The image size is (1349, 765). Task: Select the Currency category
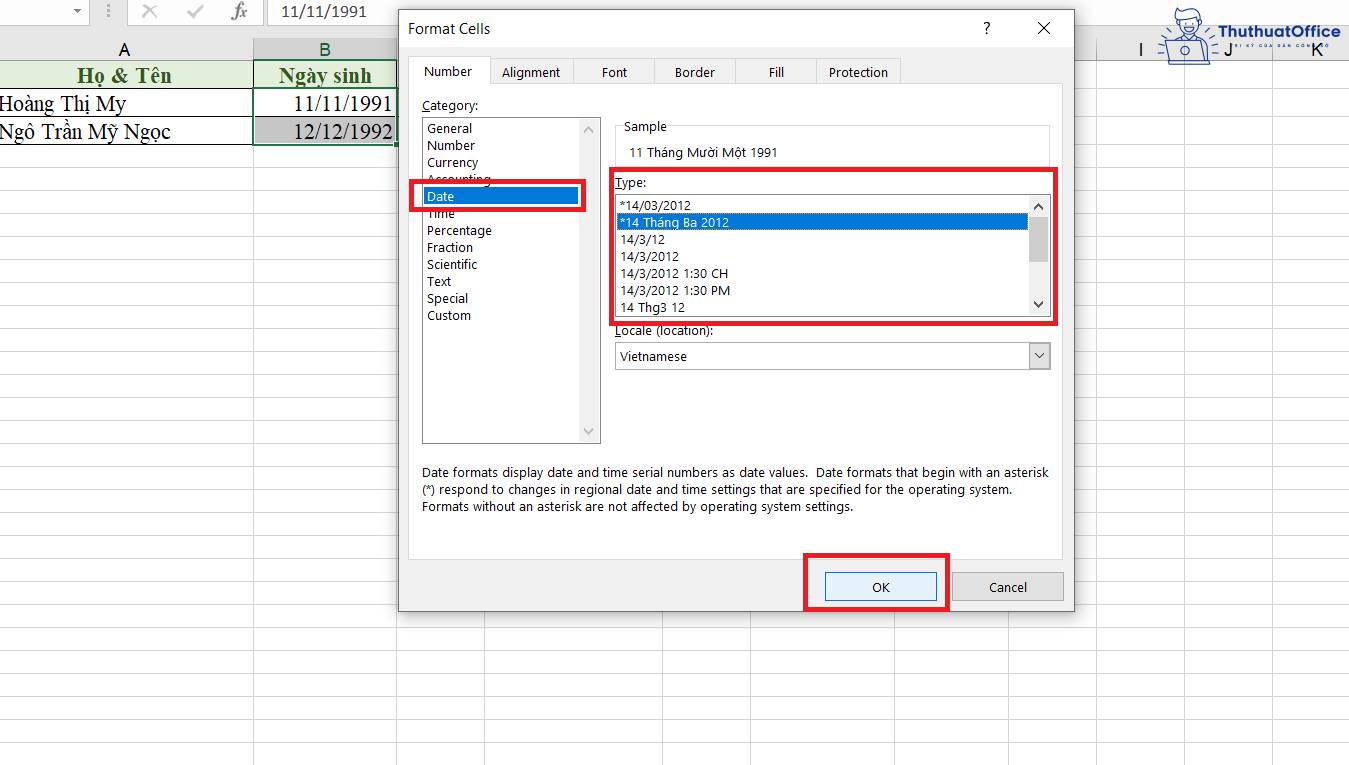[452, 162]
